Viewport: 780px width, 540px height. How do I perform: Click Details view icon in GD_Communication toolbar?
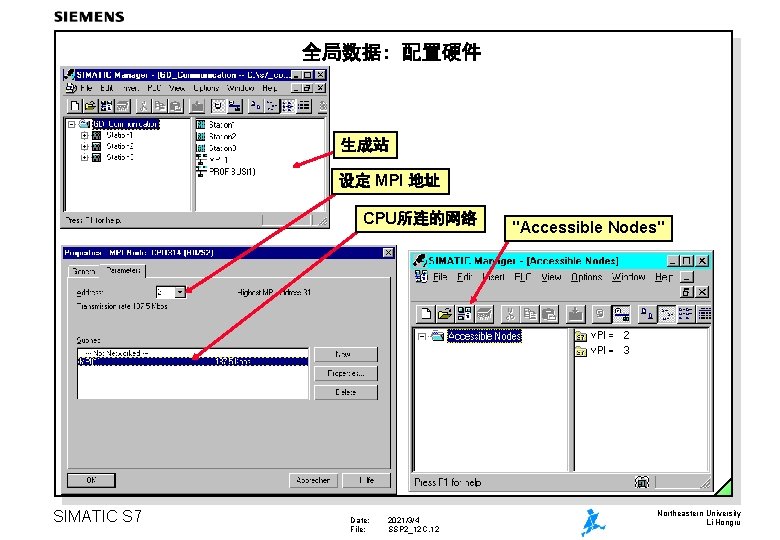click(x=304, y=105)
